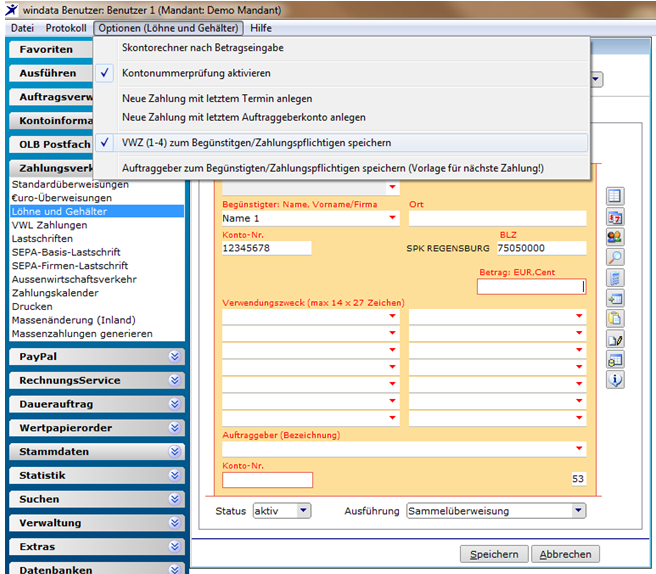This screenshot has height=574, width=656.
Task: Click the Betrag EUR,Cent input field
Action: (x=531, y=287)
